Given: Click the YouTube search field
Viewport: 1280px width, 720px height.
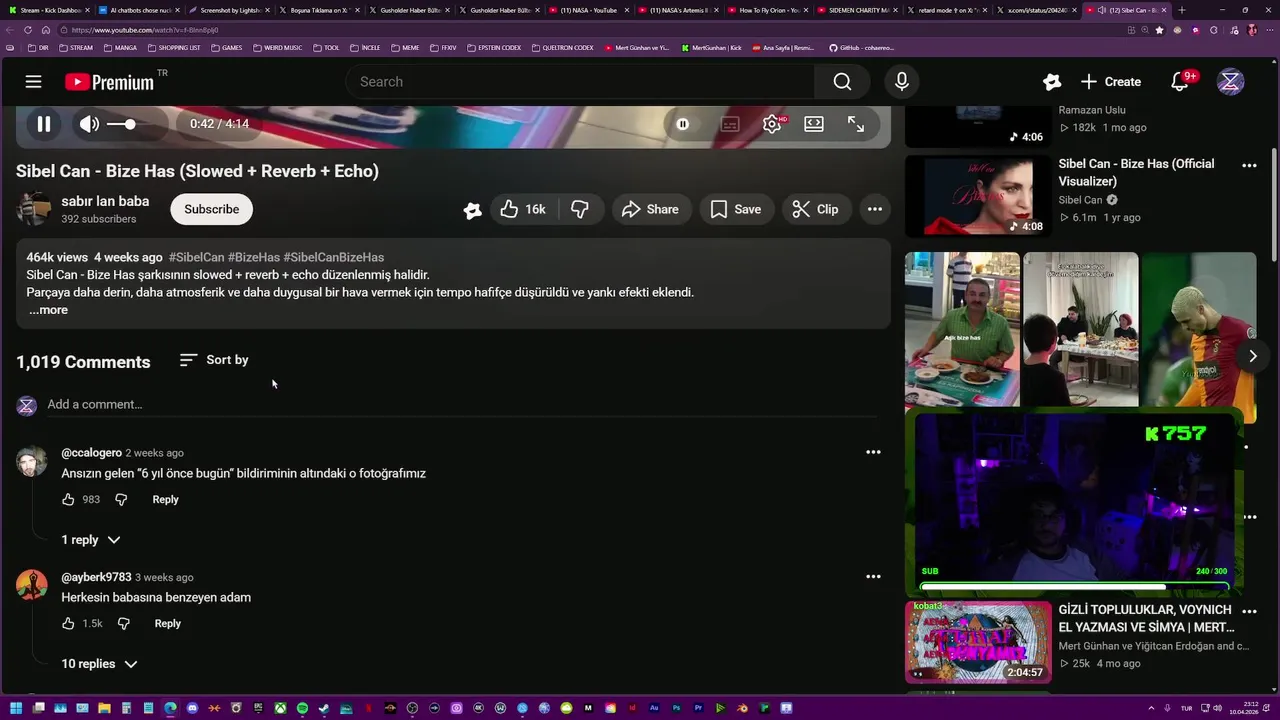Looking at the screenshot, I should coord(580,82).
